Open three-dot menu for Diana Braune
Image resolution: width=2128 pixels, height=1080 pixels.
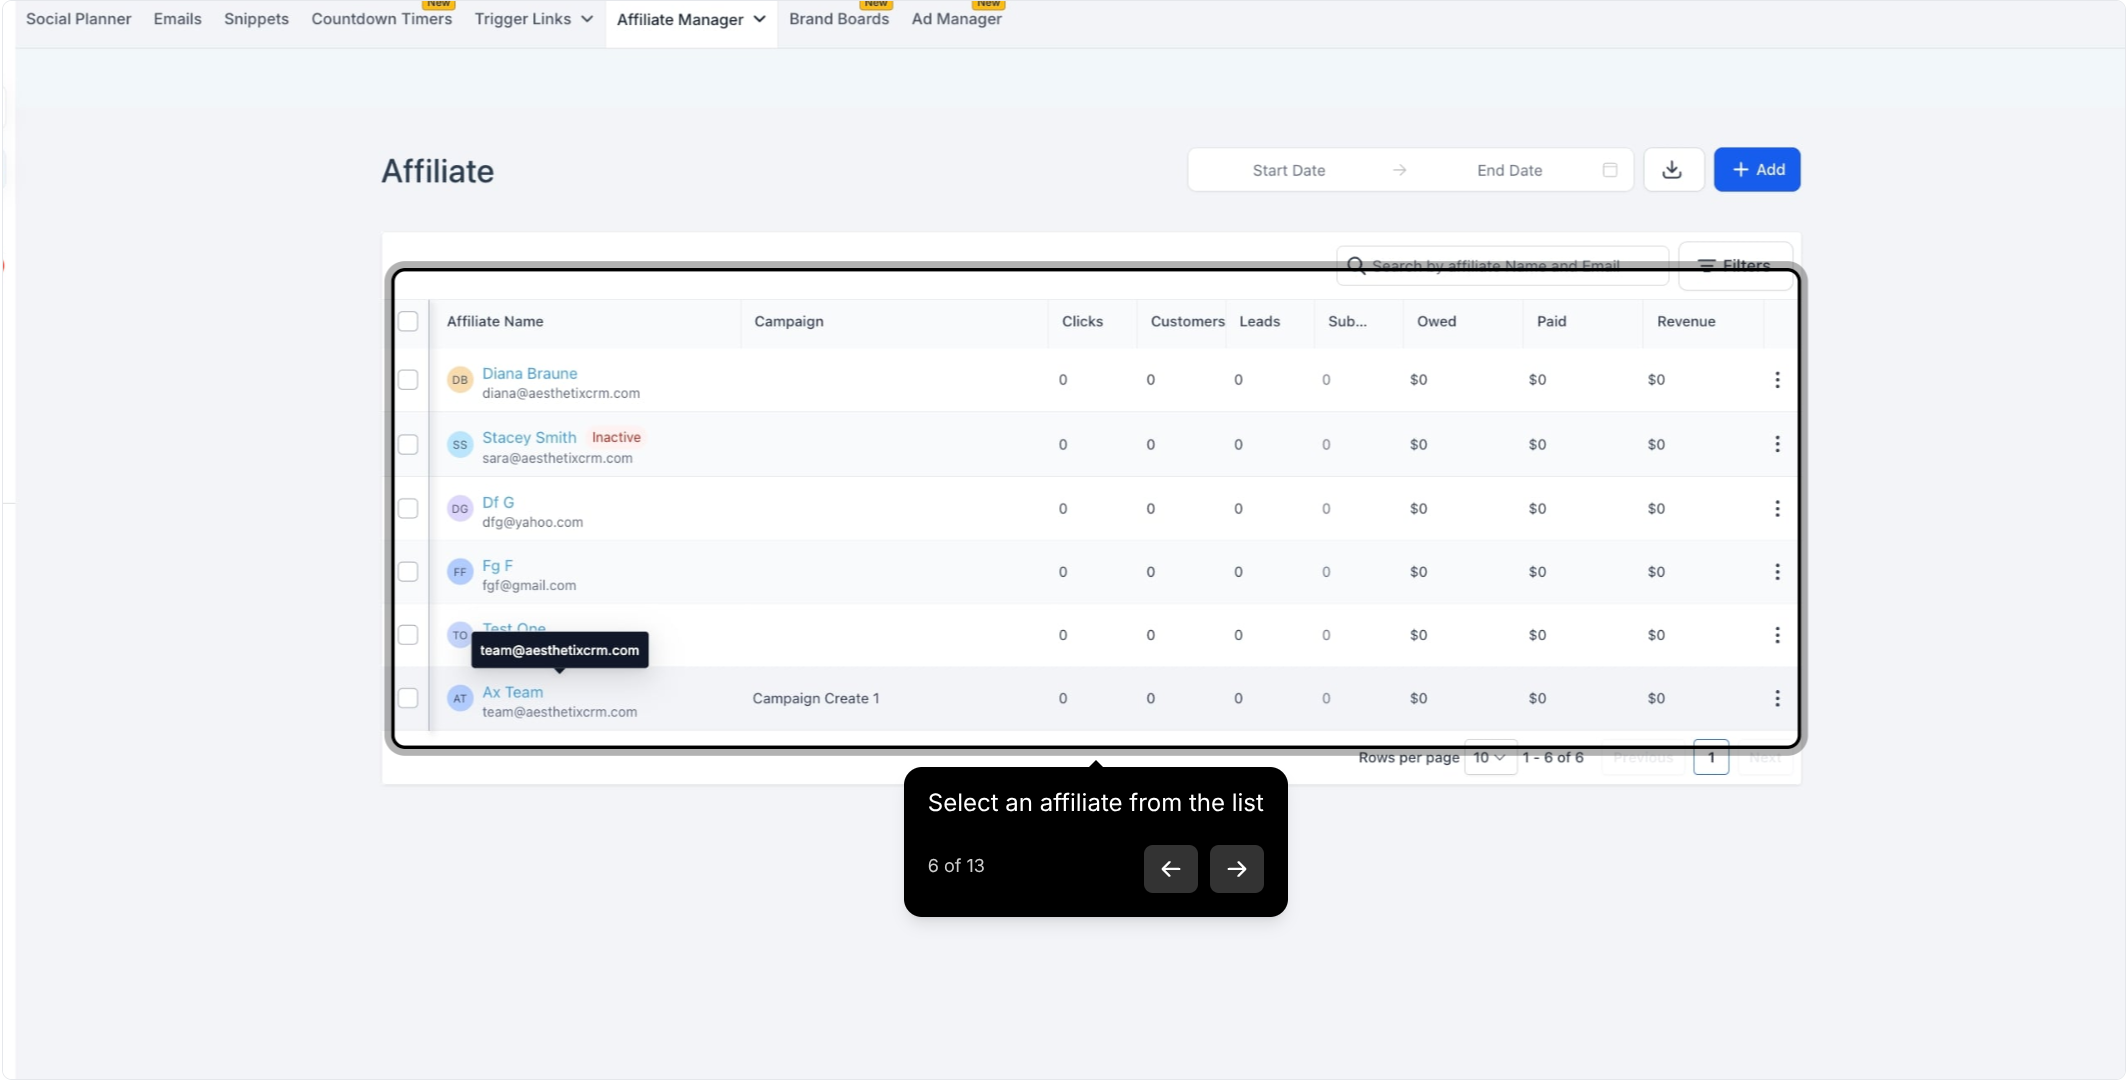(1777, 380)
